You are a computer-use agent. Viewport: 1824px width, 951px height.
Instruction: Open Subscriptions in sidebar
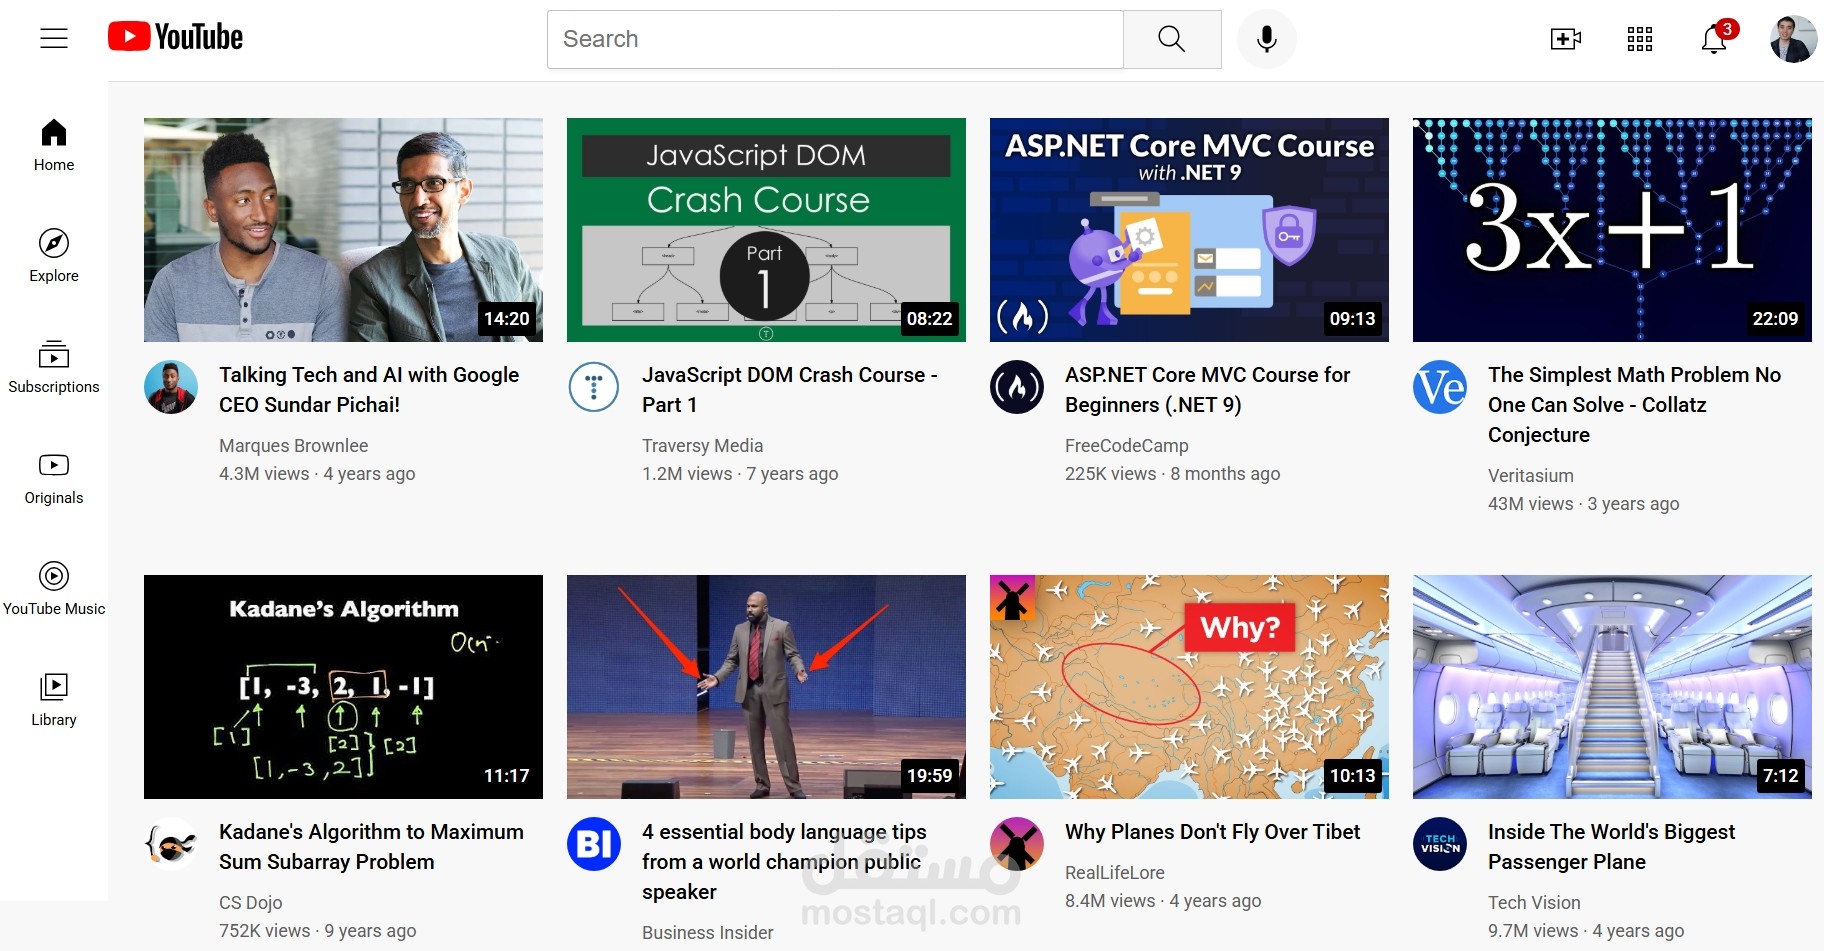click(54, 368)
